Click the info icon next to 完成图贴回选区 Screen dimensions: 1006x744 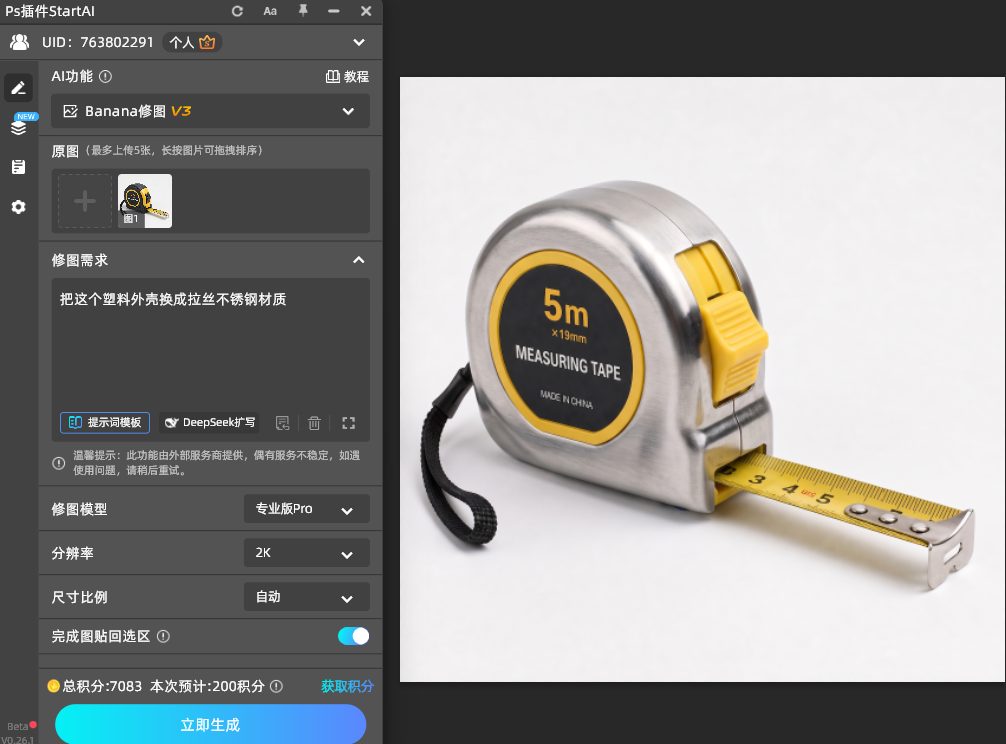[x=164, y=636]
